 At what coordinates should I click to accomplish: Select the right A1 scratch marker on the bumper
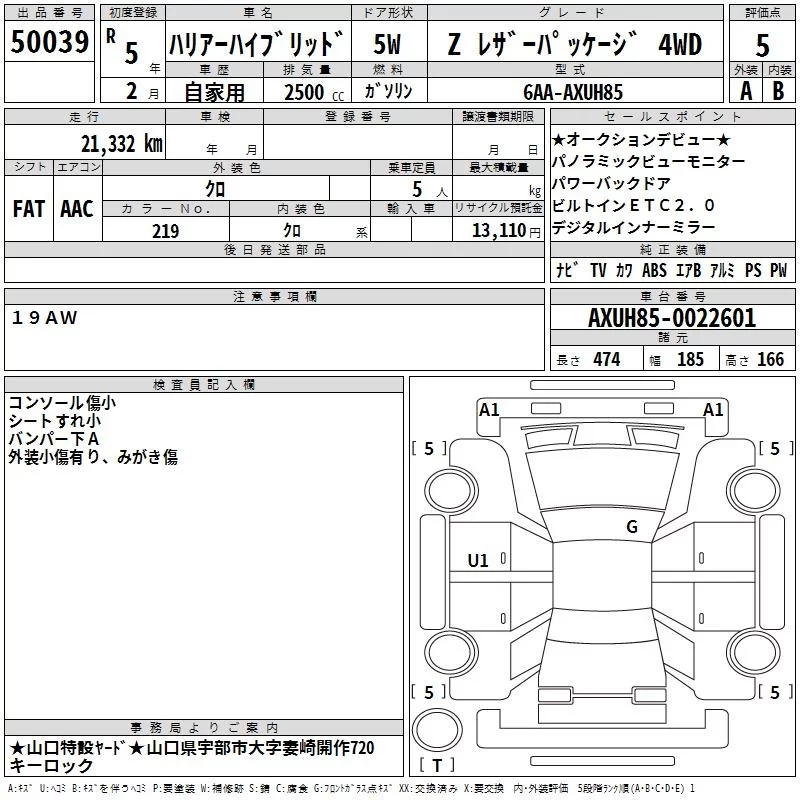(x=713, y=409)
